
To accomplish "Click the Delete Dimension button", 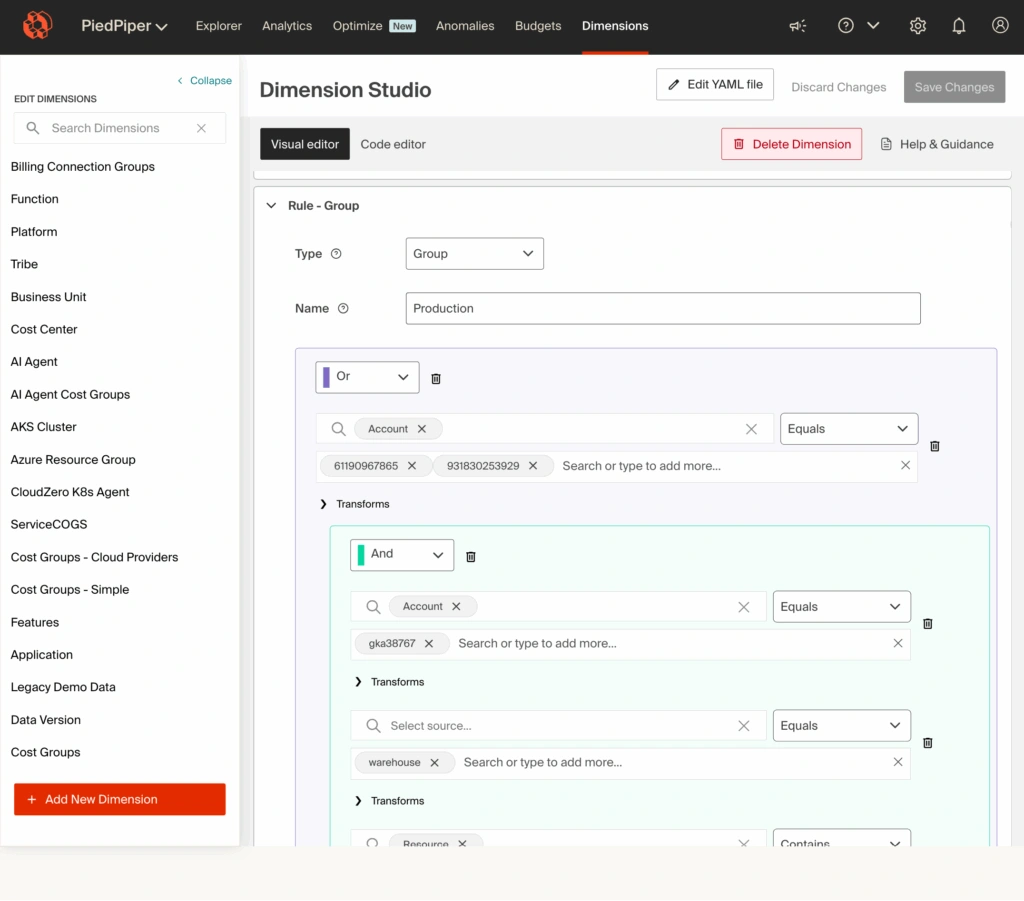I will (791, 144).
